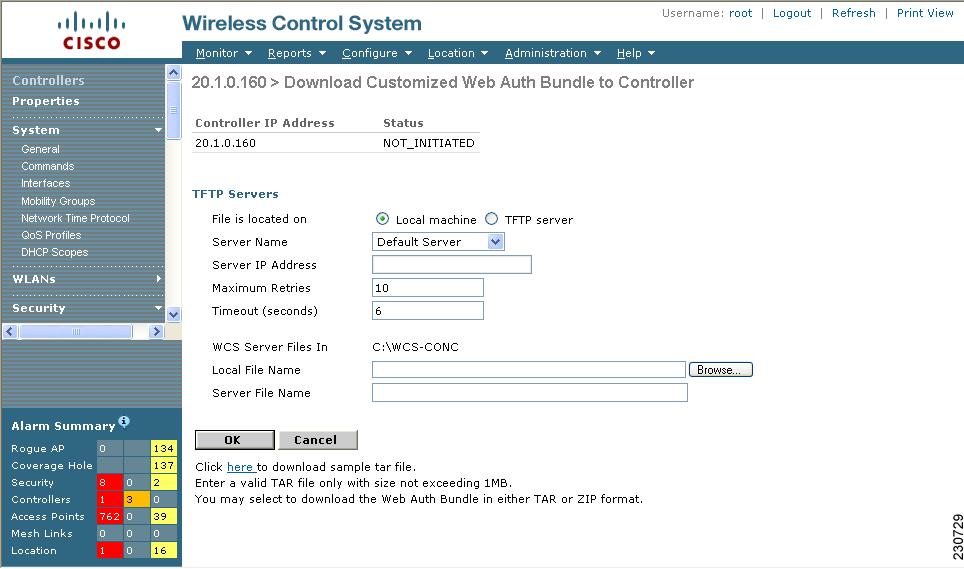The width and height of the screenshot is (964, 569).
Task: Click sidebar horizontal scroll left arrow
Action: [10, 332]
